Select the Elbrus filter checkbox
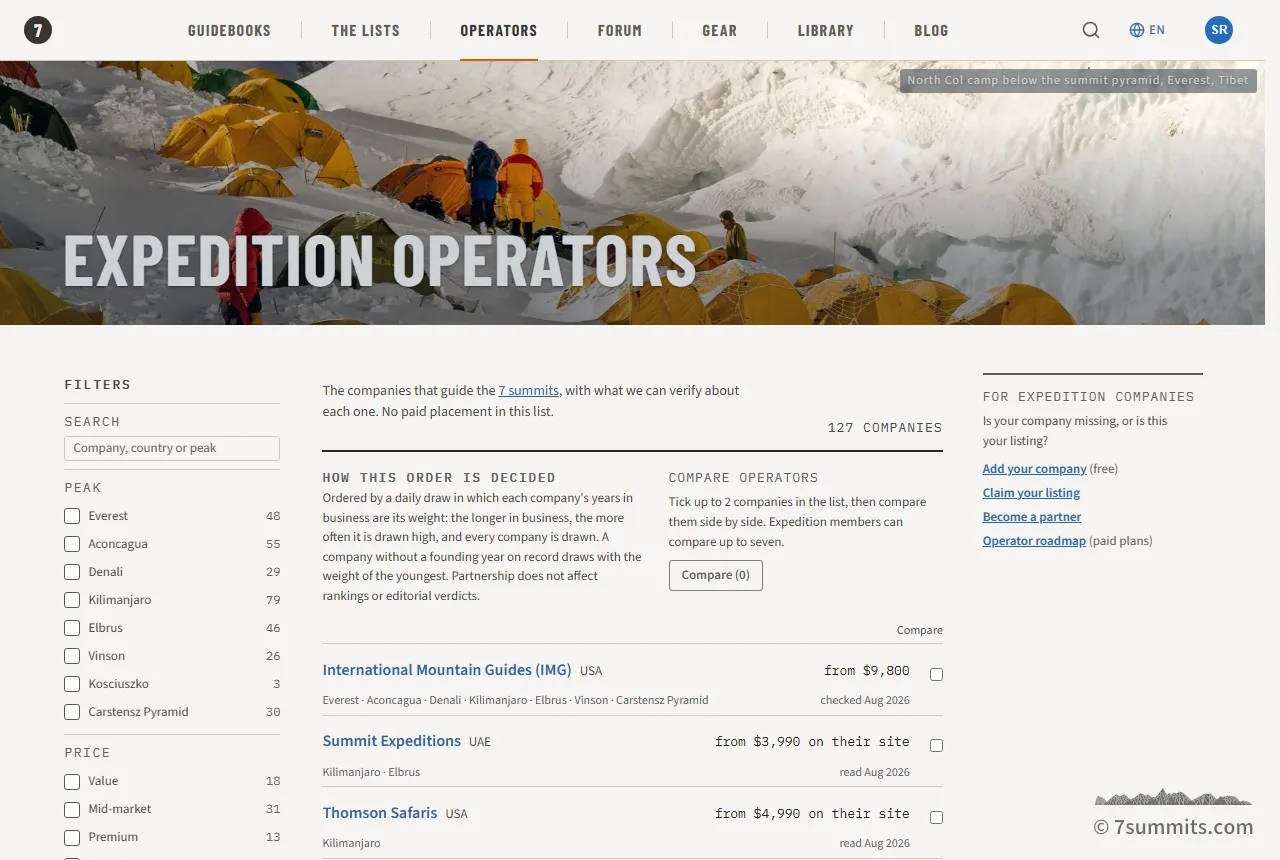Image resolution: width=1280 pixels, height=860 pixels. 72,628
